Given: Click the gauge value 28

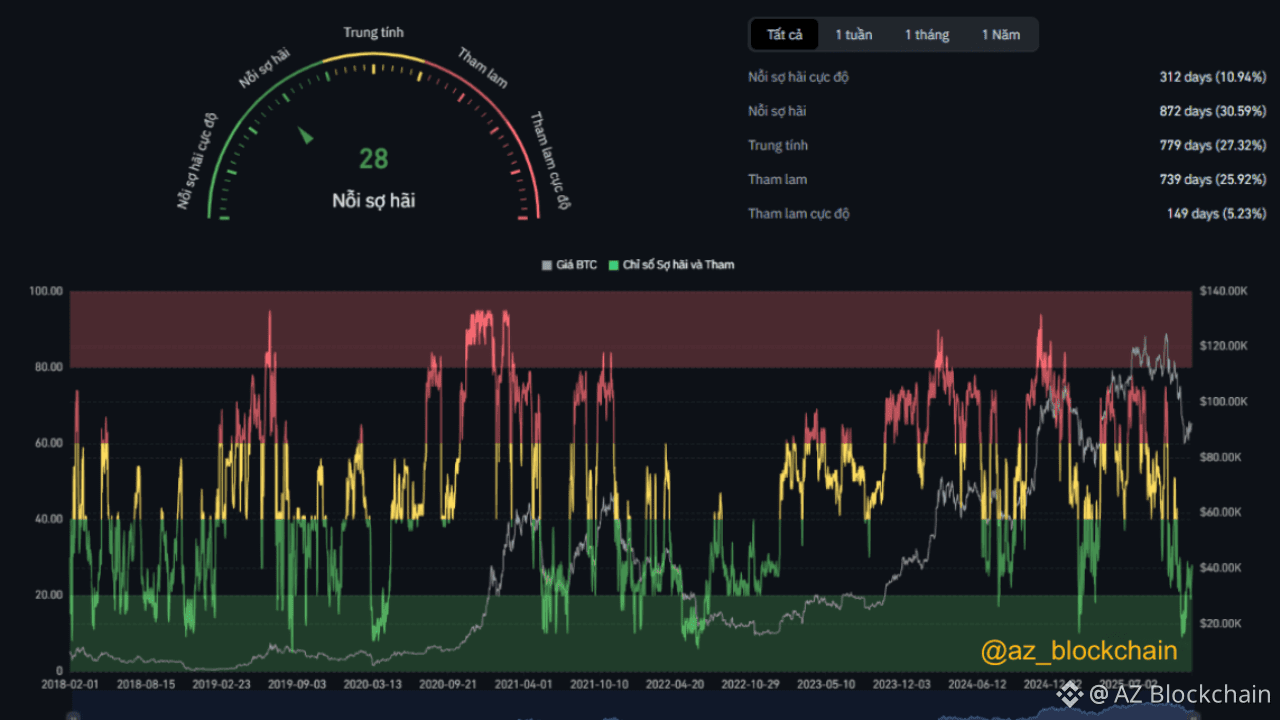Looking at the screenshot, I should [x=374, y=159].
